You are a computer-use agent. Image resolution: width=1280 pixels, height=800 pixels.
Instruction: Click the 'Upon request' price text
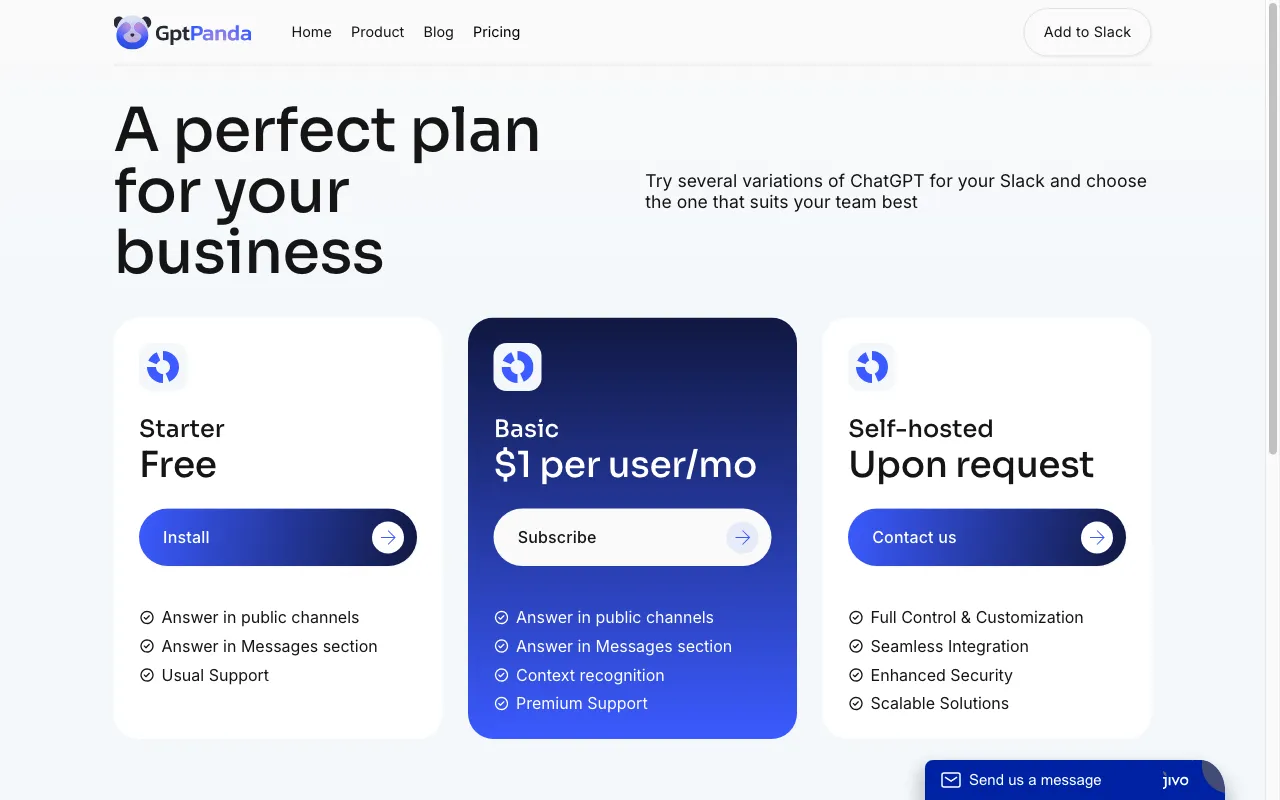tap(971, 465)
